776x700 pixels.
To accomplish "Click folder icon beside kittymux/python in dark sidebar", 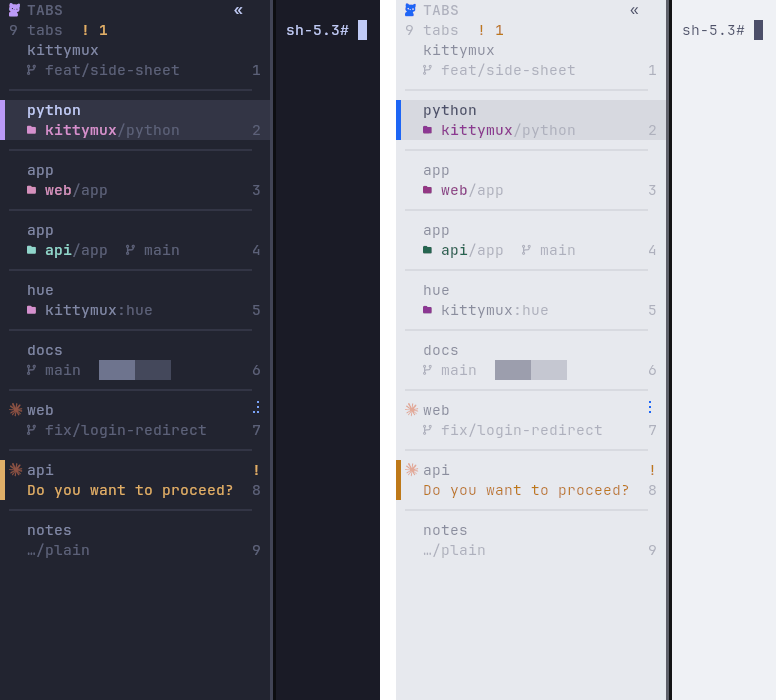I will coord(31,130).
